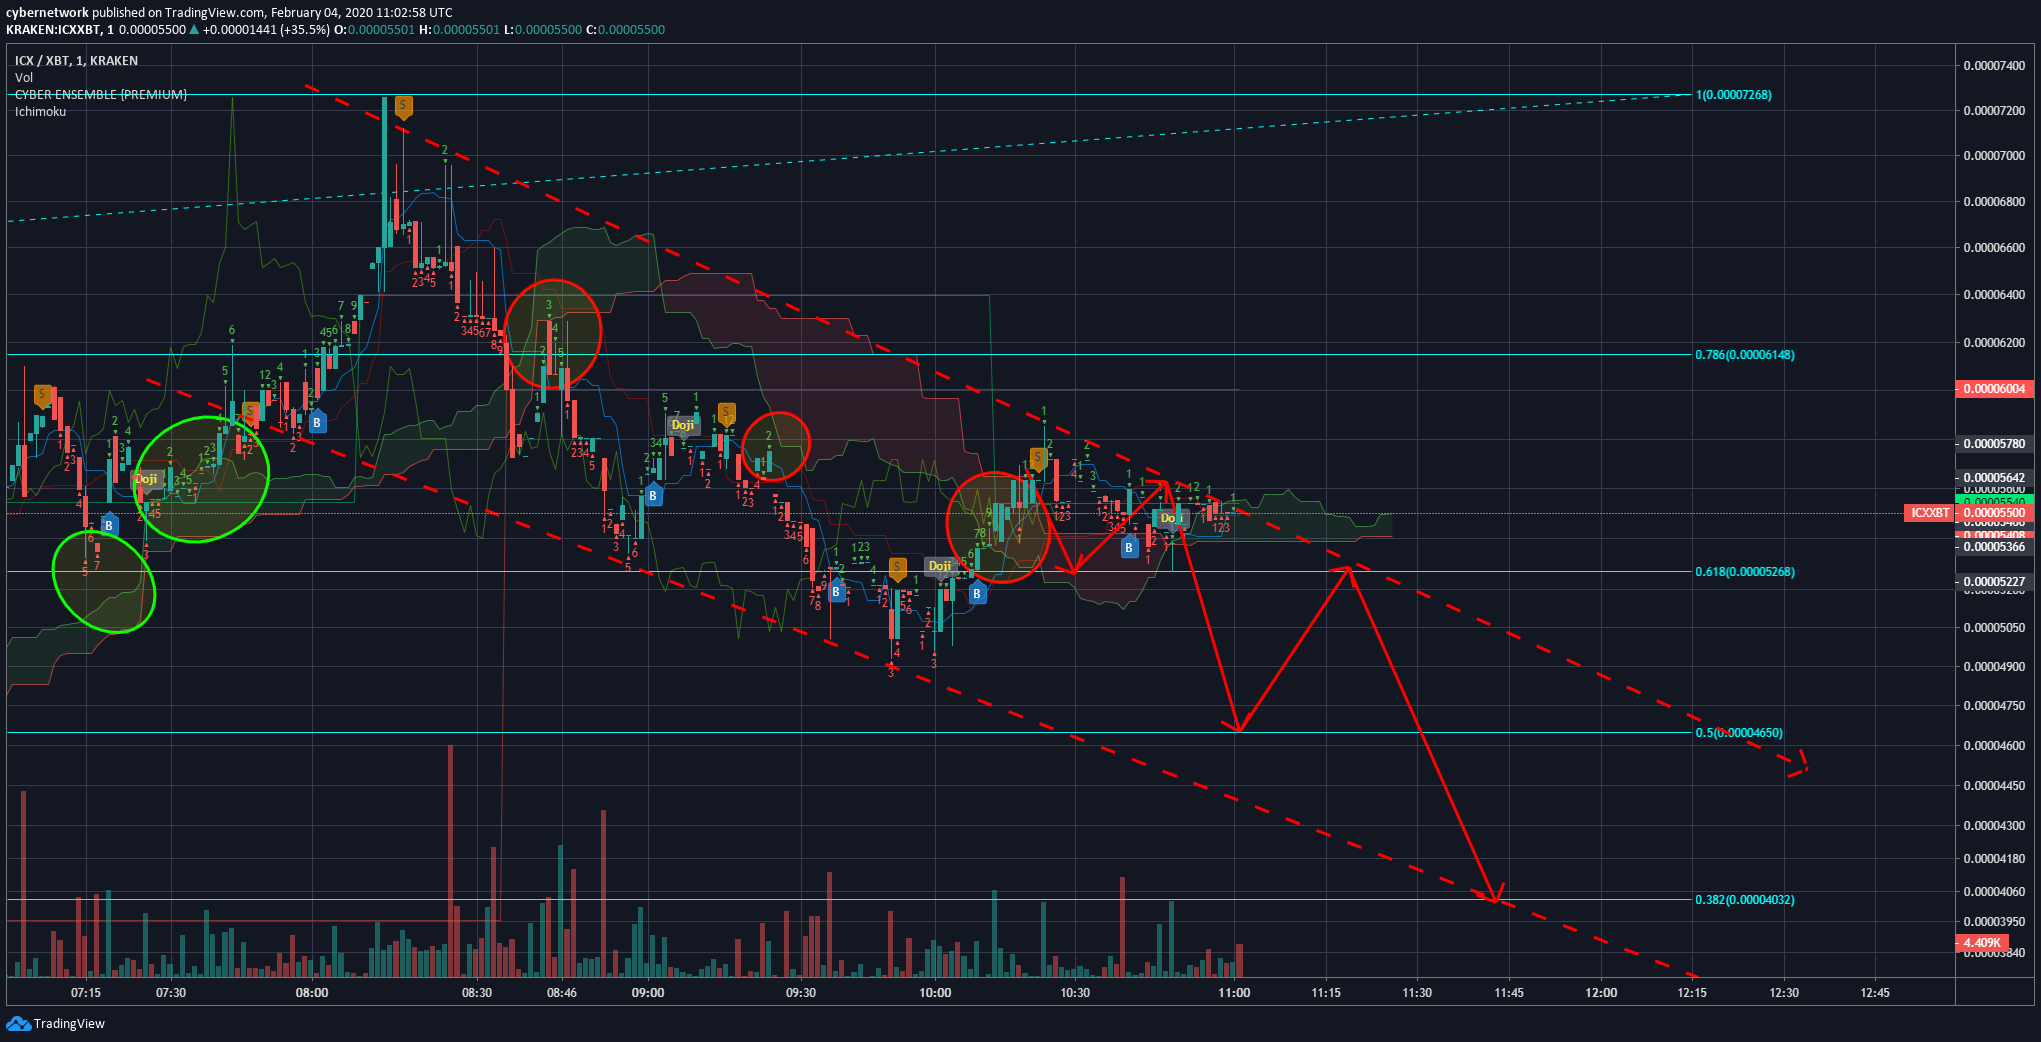The height and width of the screenshot is (1042, 2041).
Task: Click the Fibonacci label 0.5(0.00004650)
Action: point(1739,733)
